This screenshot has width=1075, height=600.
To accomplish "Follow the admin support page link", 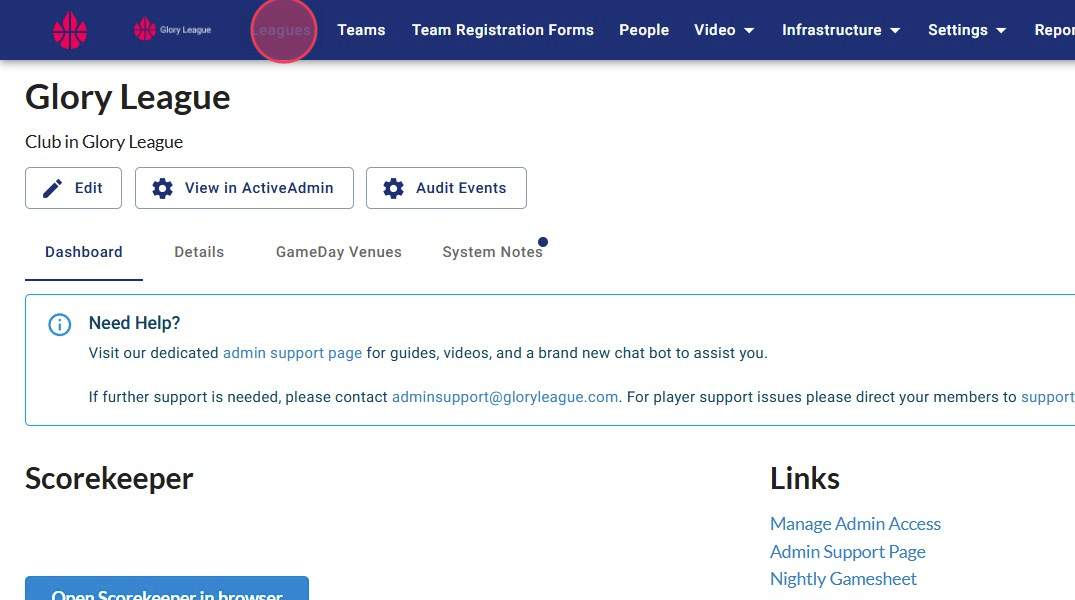I will pyautogui.click(x=292, y=353).
